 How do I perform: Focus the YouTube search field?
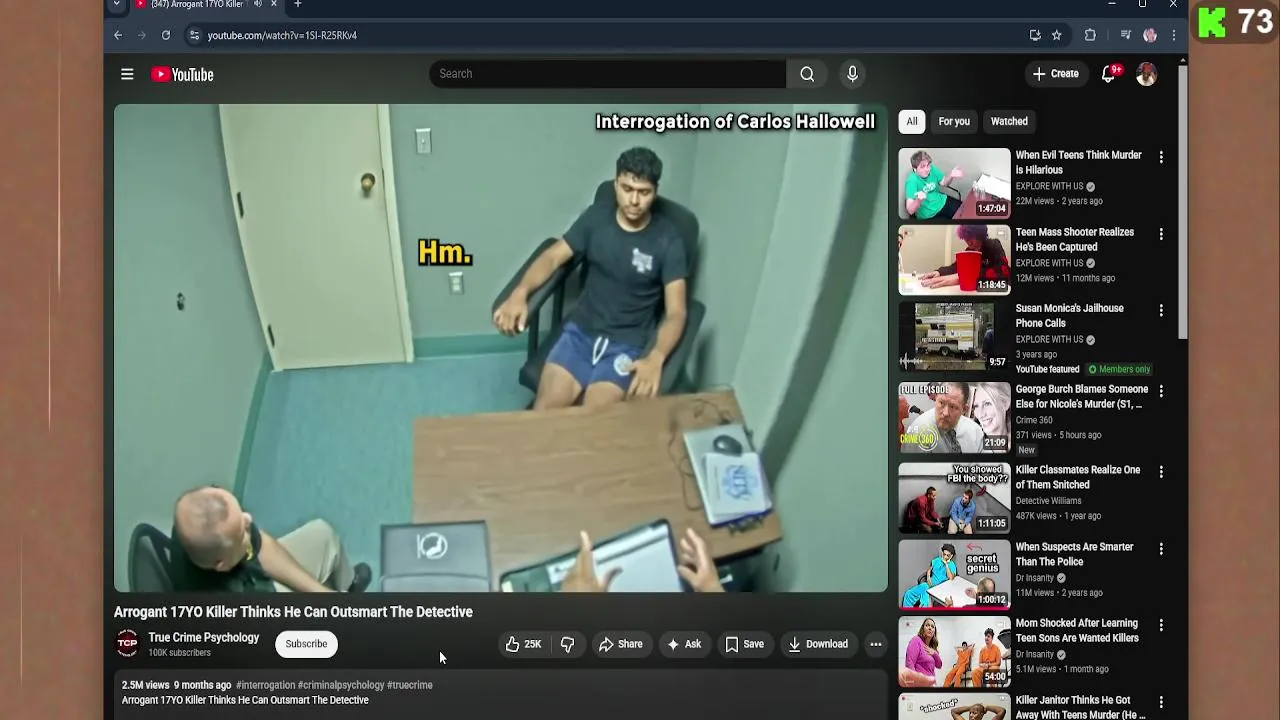[608, 74]
